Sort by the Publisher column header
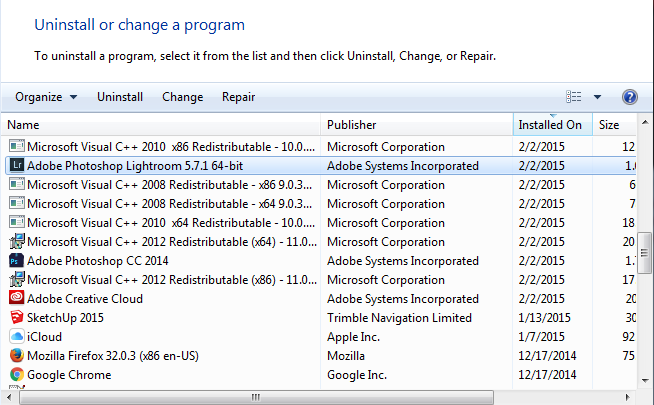The height and width of the screenshot is (405, 654). pyautogui.click(x=417, y=125)
